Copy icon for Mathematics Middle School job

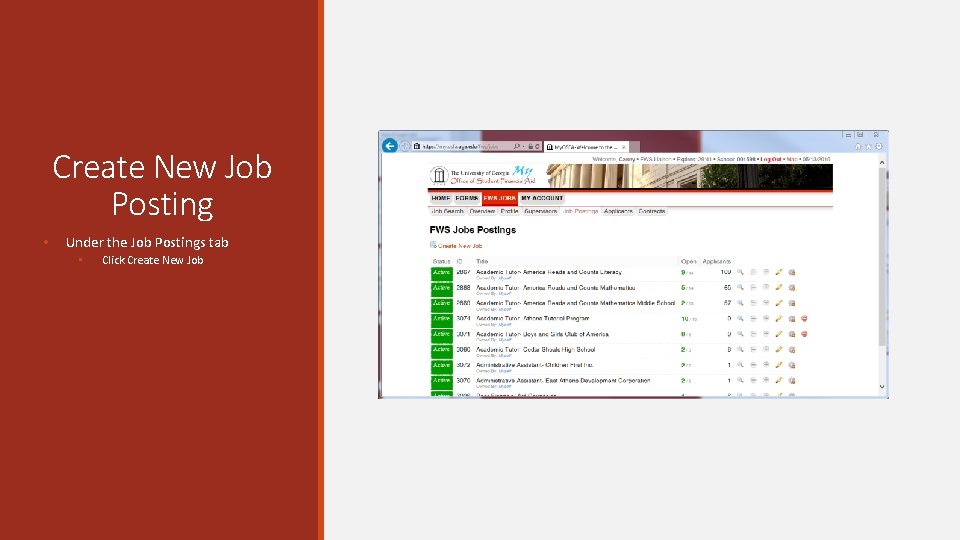tap(792, 303)
